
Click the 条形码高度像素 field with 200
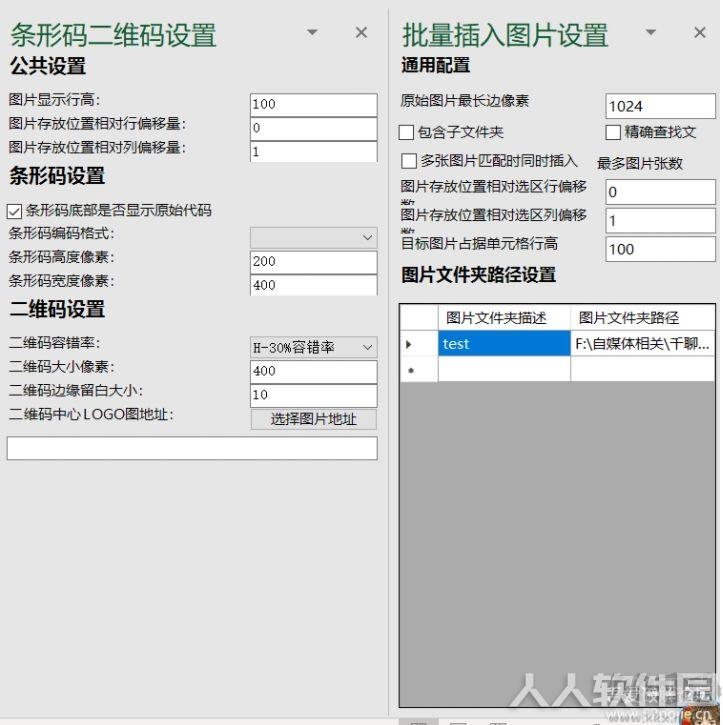[313, 262]
